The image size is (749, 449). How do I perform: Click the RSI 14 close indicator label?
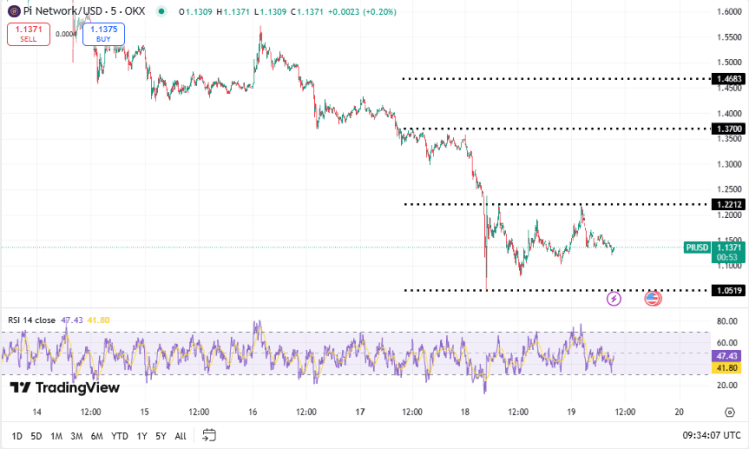pyautogui.click(x=32, y=319)
